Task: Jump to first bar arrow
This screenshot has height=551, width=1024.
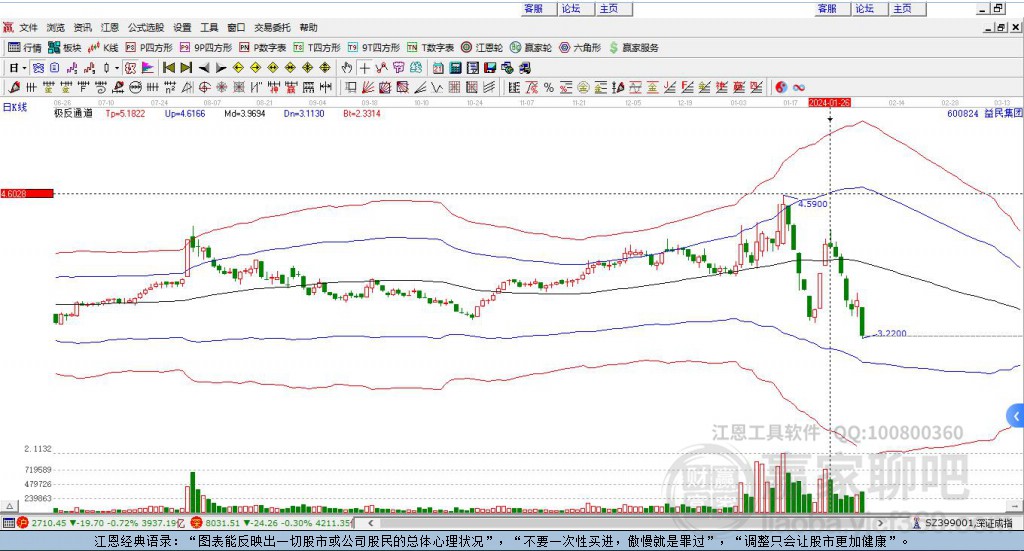Action: click(168, 68)
